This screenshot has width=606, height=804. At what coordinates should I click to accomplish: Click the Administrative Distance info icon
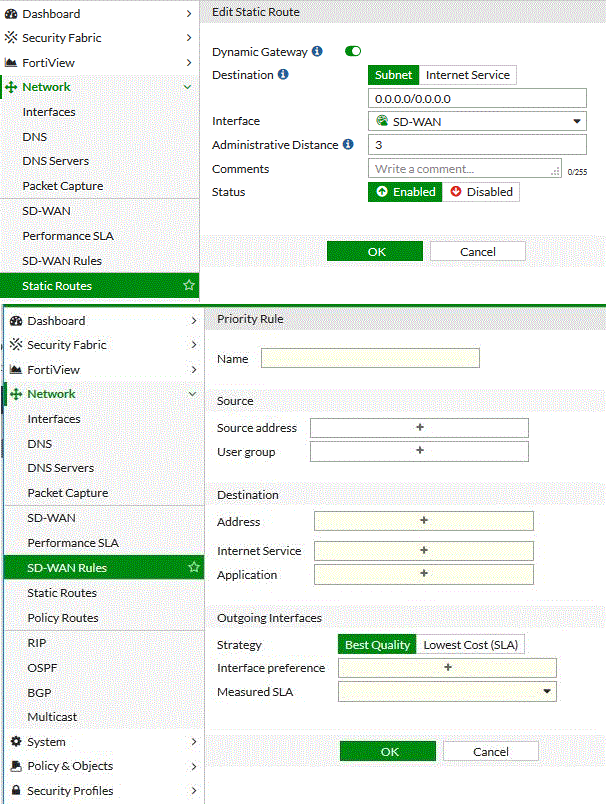point(348,144)
